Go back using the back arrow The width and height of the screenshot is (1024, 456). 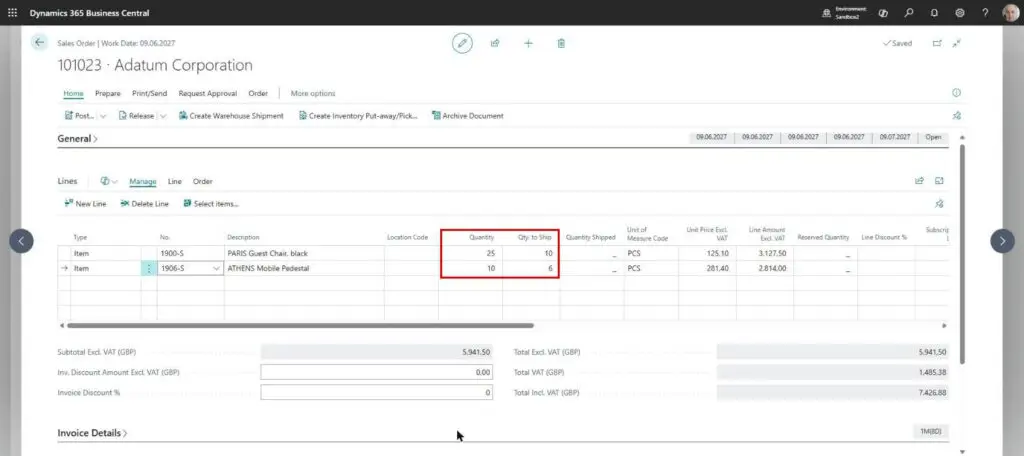click(x=40, y=42)
